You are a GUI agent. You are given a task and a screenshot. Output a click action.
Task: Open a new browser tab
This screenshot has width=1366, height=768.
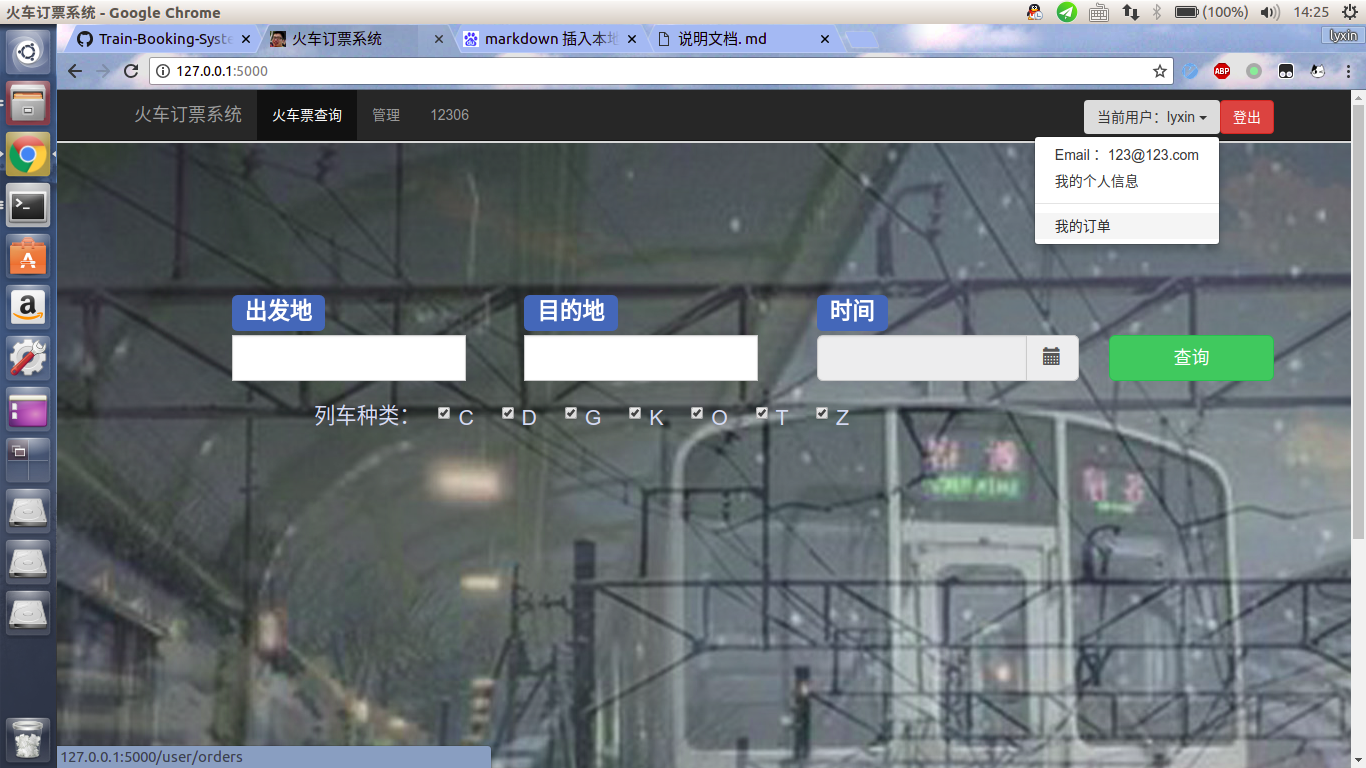click(861, 40)
